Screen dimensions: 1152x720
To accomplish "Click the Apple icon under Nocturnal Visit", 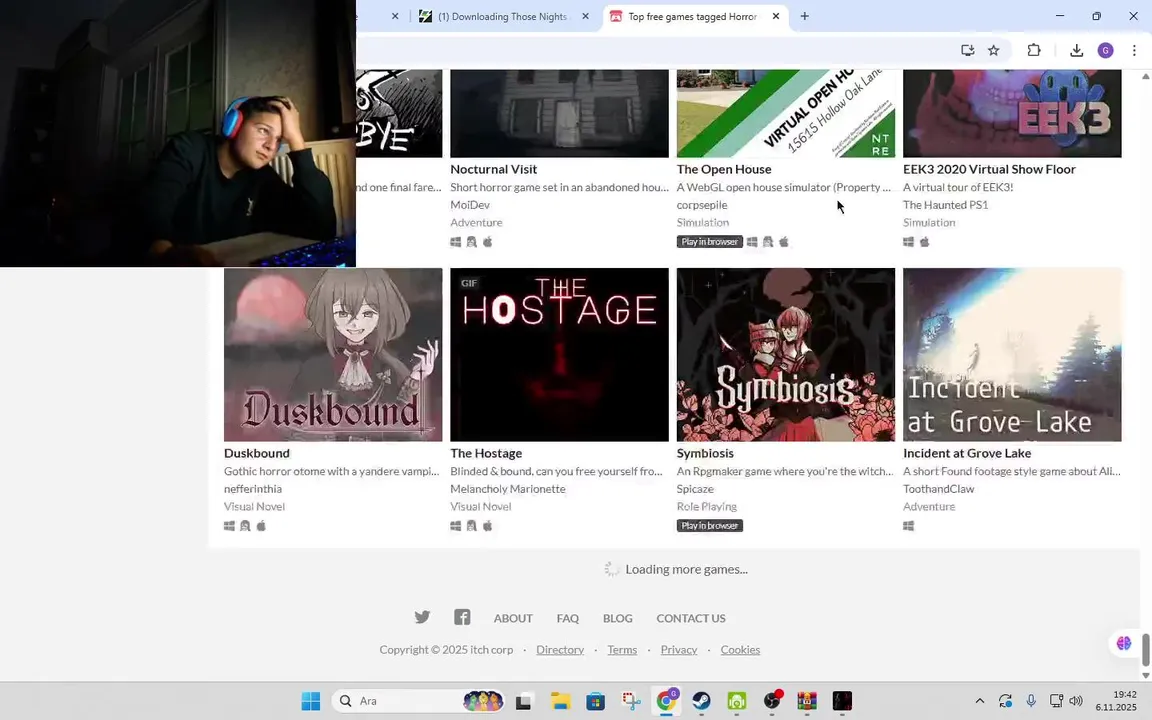I will coord(488,242).
